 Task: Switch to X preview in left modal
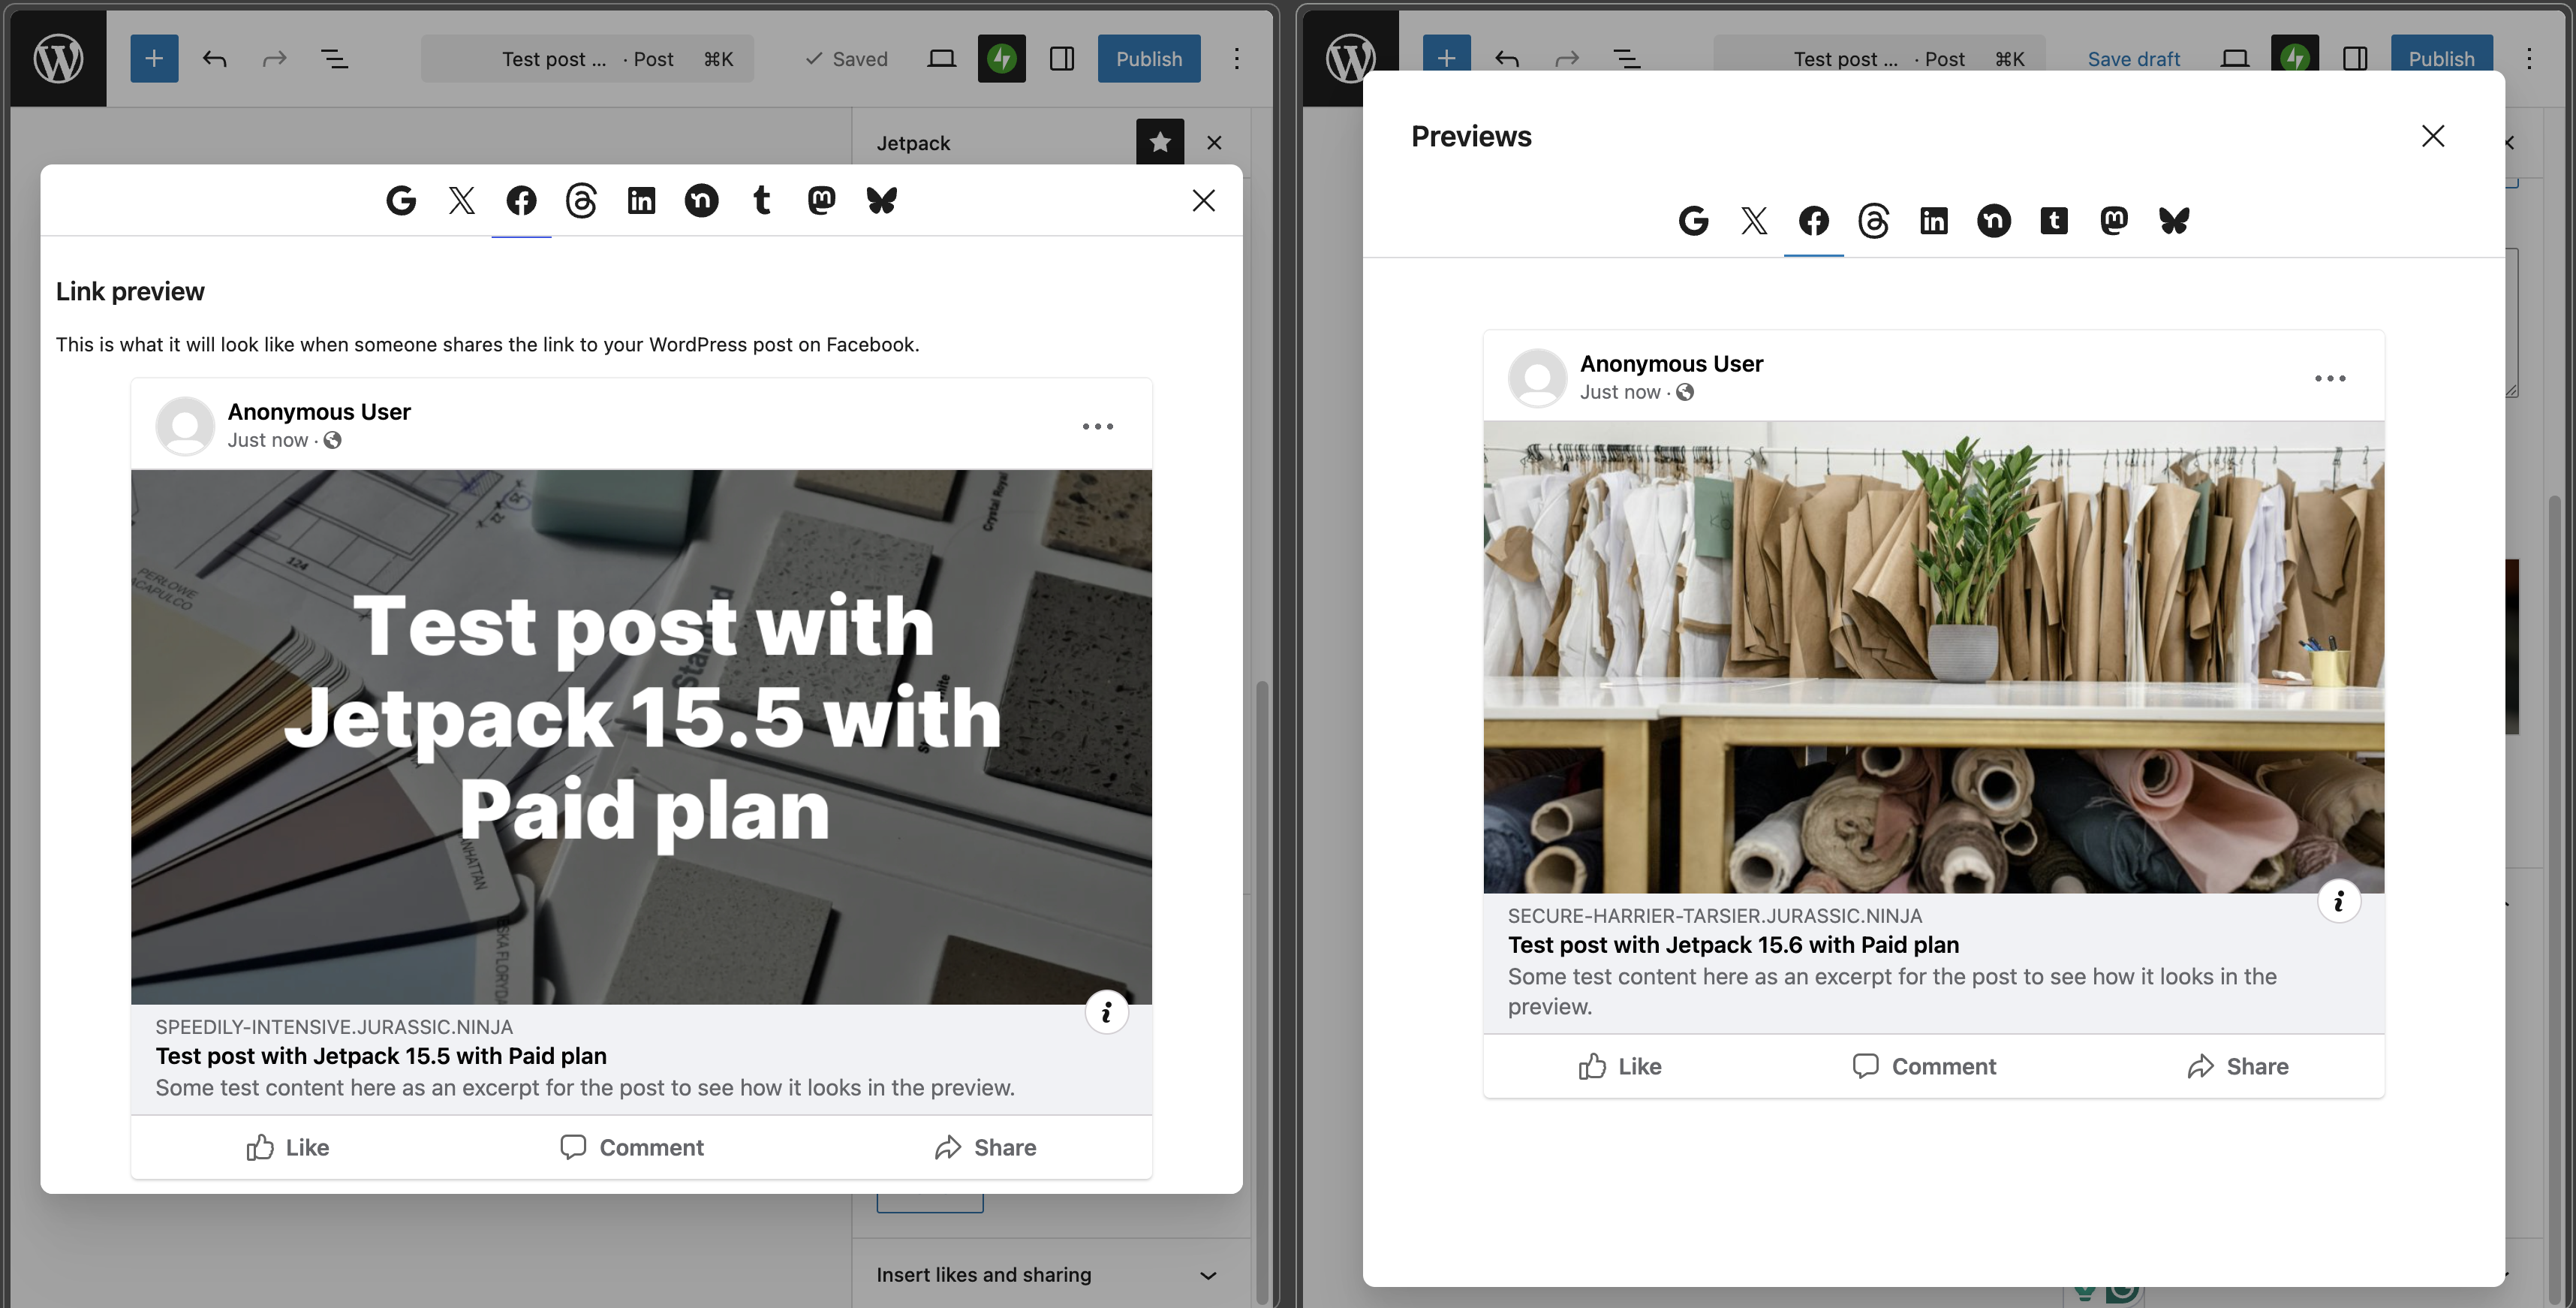[x=461, y=201]
